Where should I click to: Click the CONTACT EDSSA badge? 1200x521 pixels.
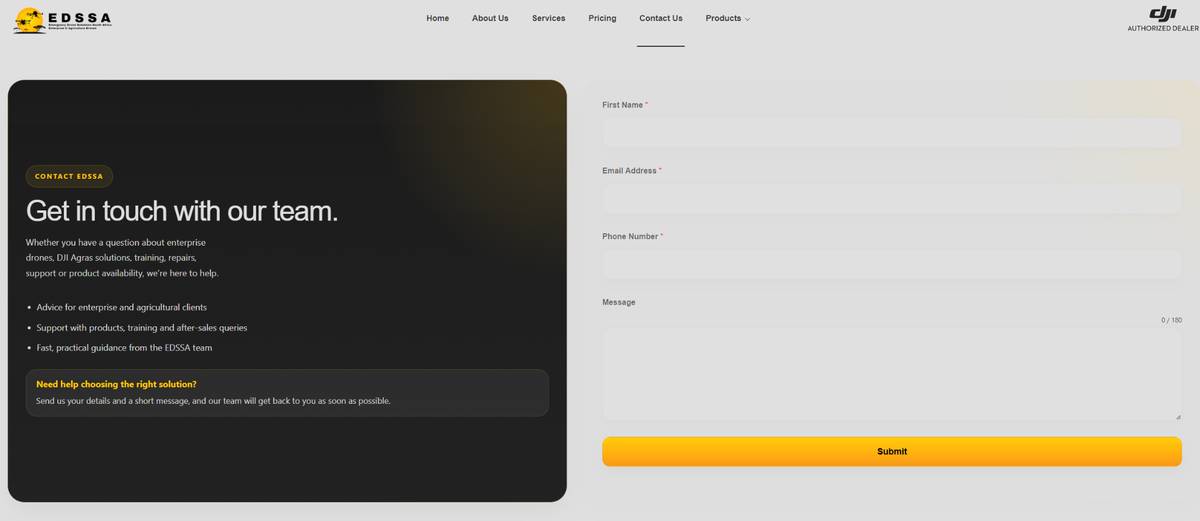click(x=69, y=176)
